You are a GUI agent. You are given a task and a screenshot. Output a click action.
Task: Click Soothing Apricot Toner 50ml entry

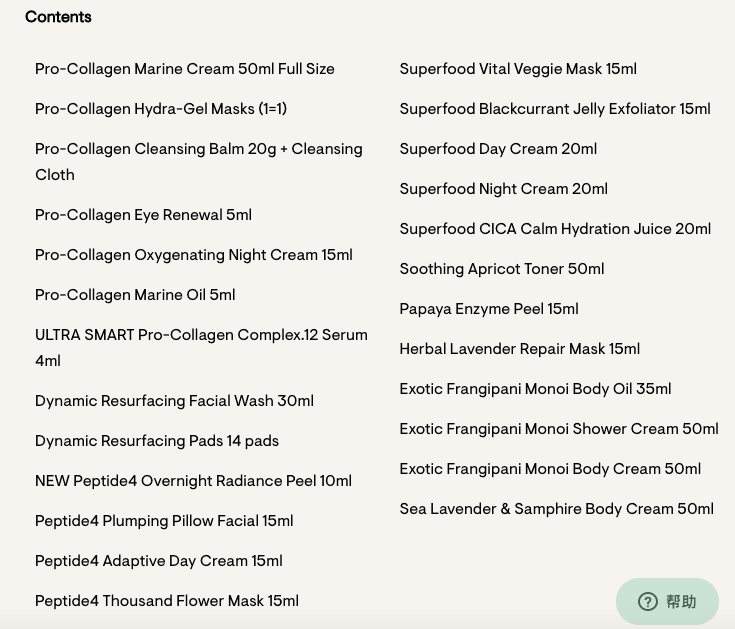(502, 269)
